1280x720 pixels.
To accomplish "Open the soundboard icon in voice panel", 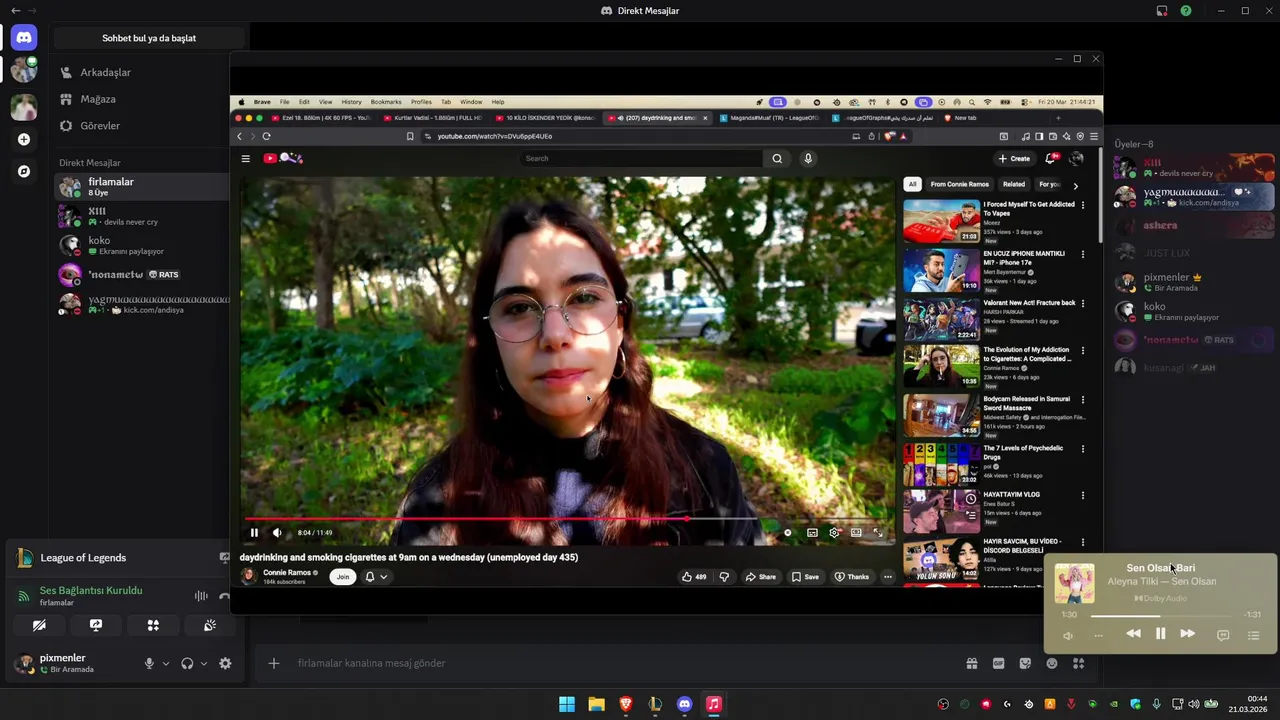I will [210, 625].
